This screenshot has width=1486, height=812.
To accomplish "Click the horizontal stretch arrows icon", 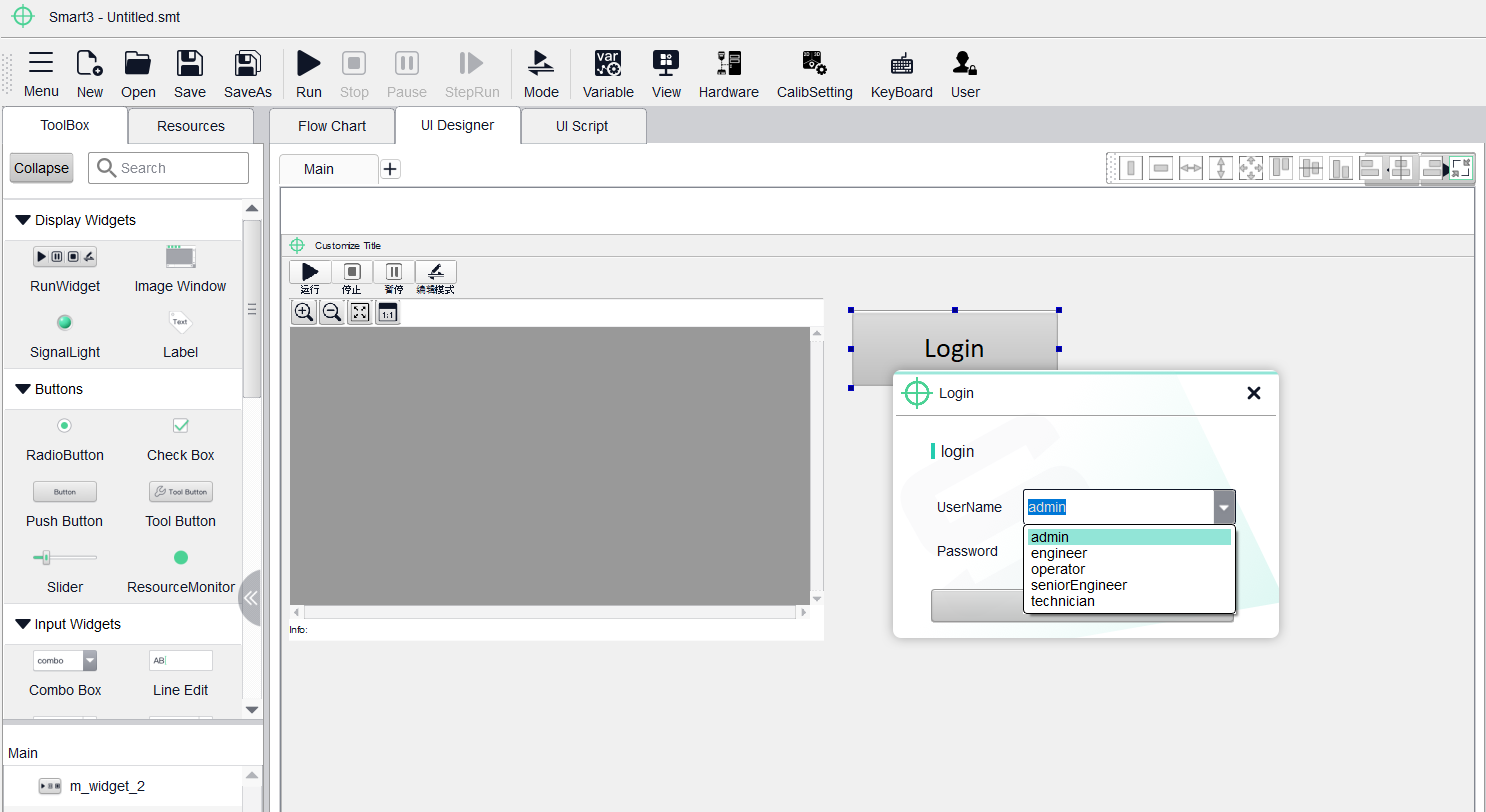I will [1191, 168].
